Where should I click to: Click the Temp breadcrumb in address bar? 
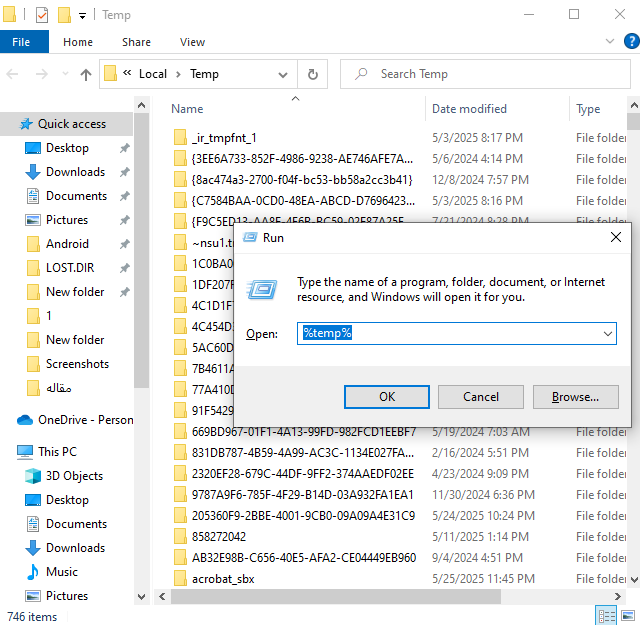(x=204, y=74)
